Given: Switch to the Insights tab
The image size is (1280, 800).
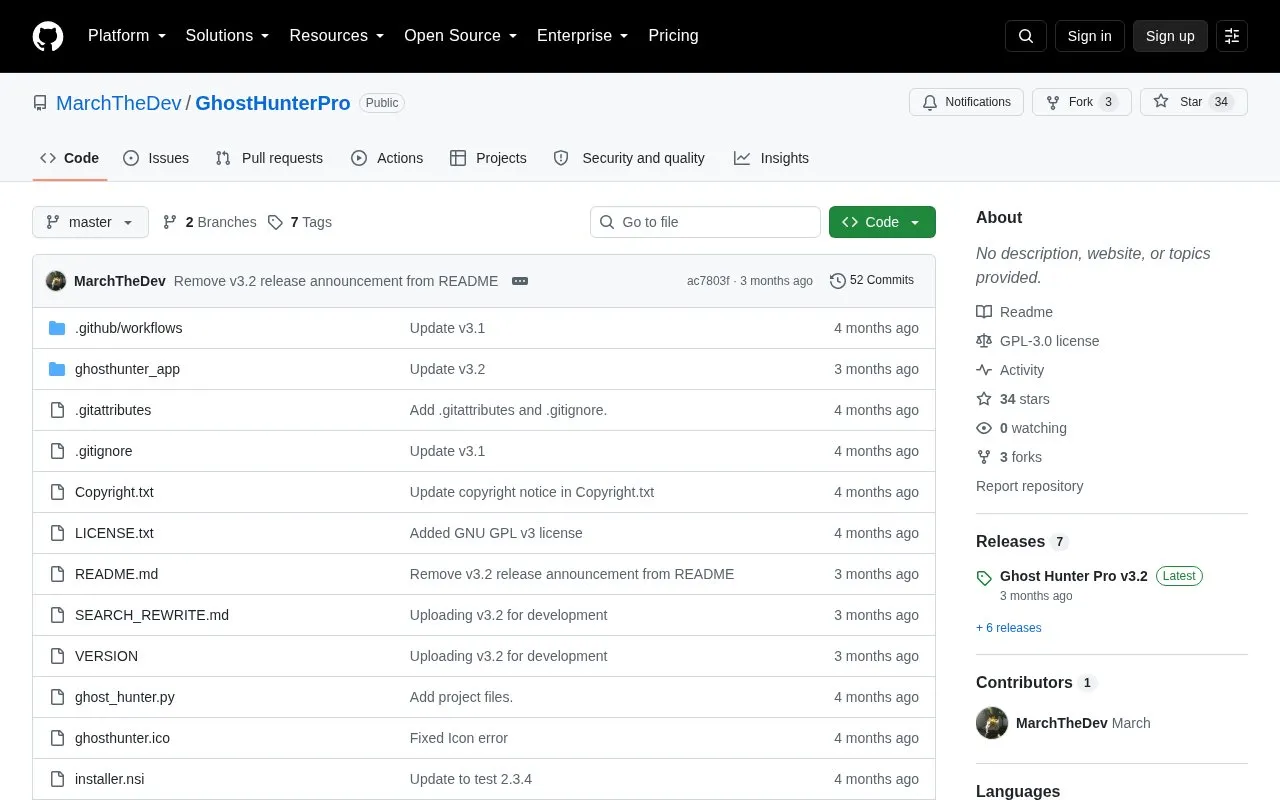Looking at the screenshot, I should tap(771, 158).
